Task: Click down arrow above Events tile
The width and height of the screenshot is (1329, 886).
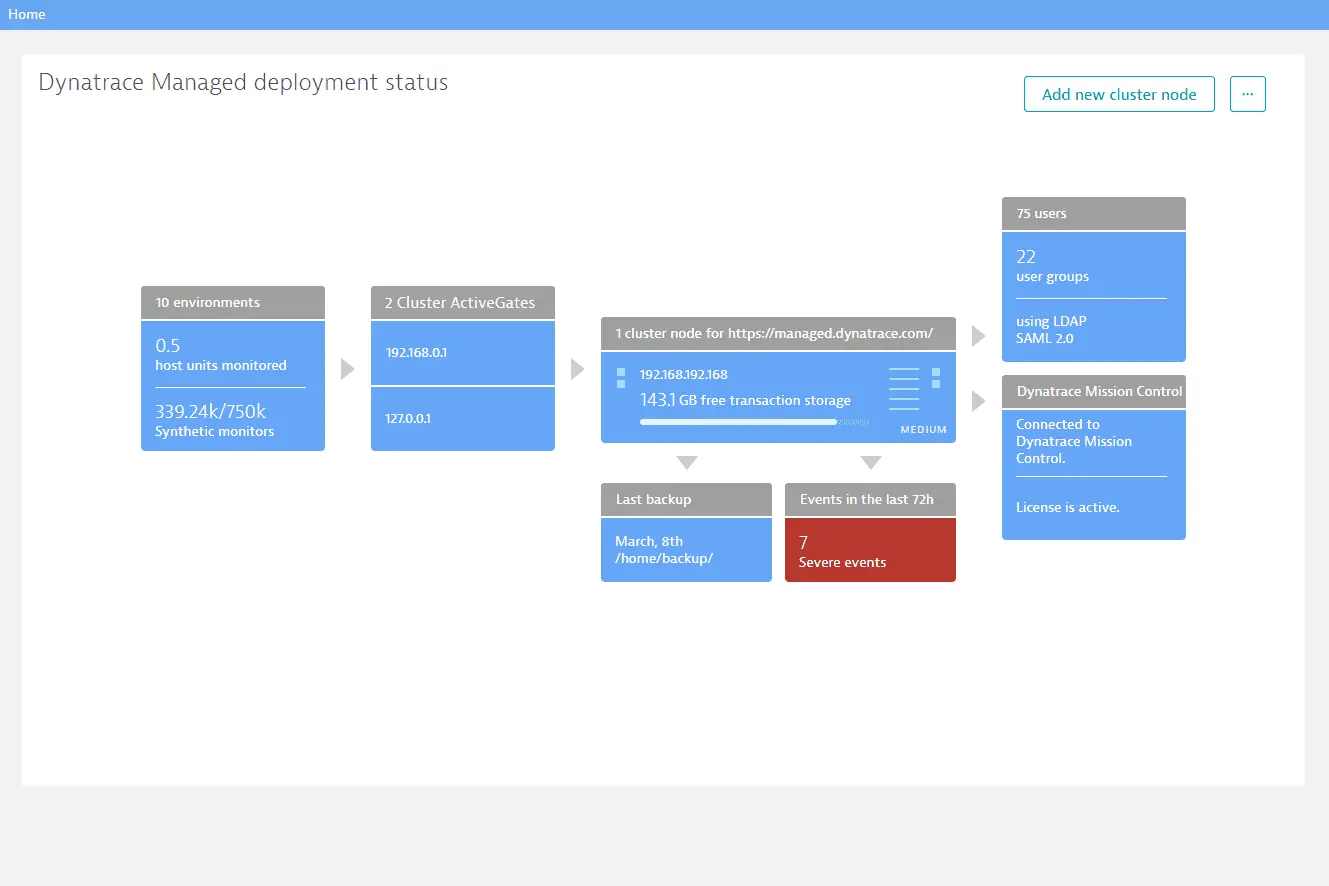Action: click(870, 463)
